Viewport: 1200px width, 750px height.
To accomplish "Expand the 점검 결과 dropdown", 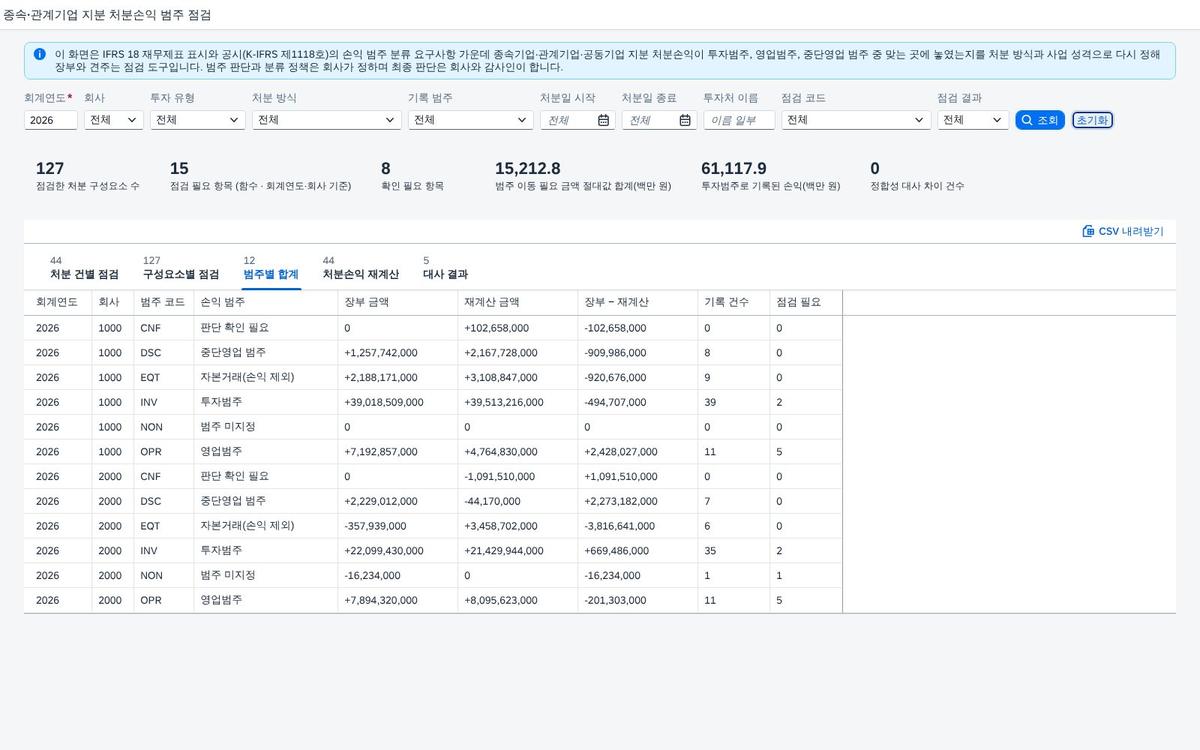I will pyautogui.click(x=973, y=120).
